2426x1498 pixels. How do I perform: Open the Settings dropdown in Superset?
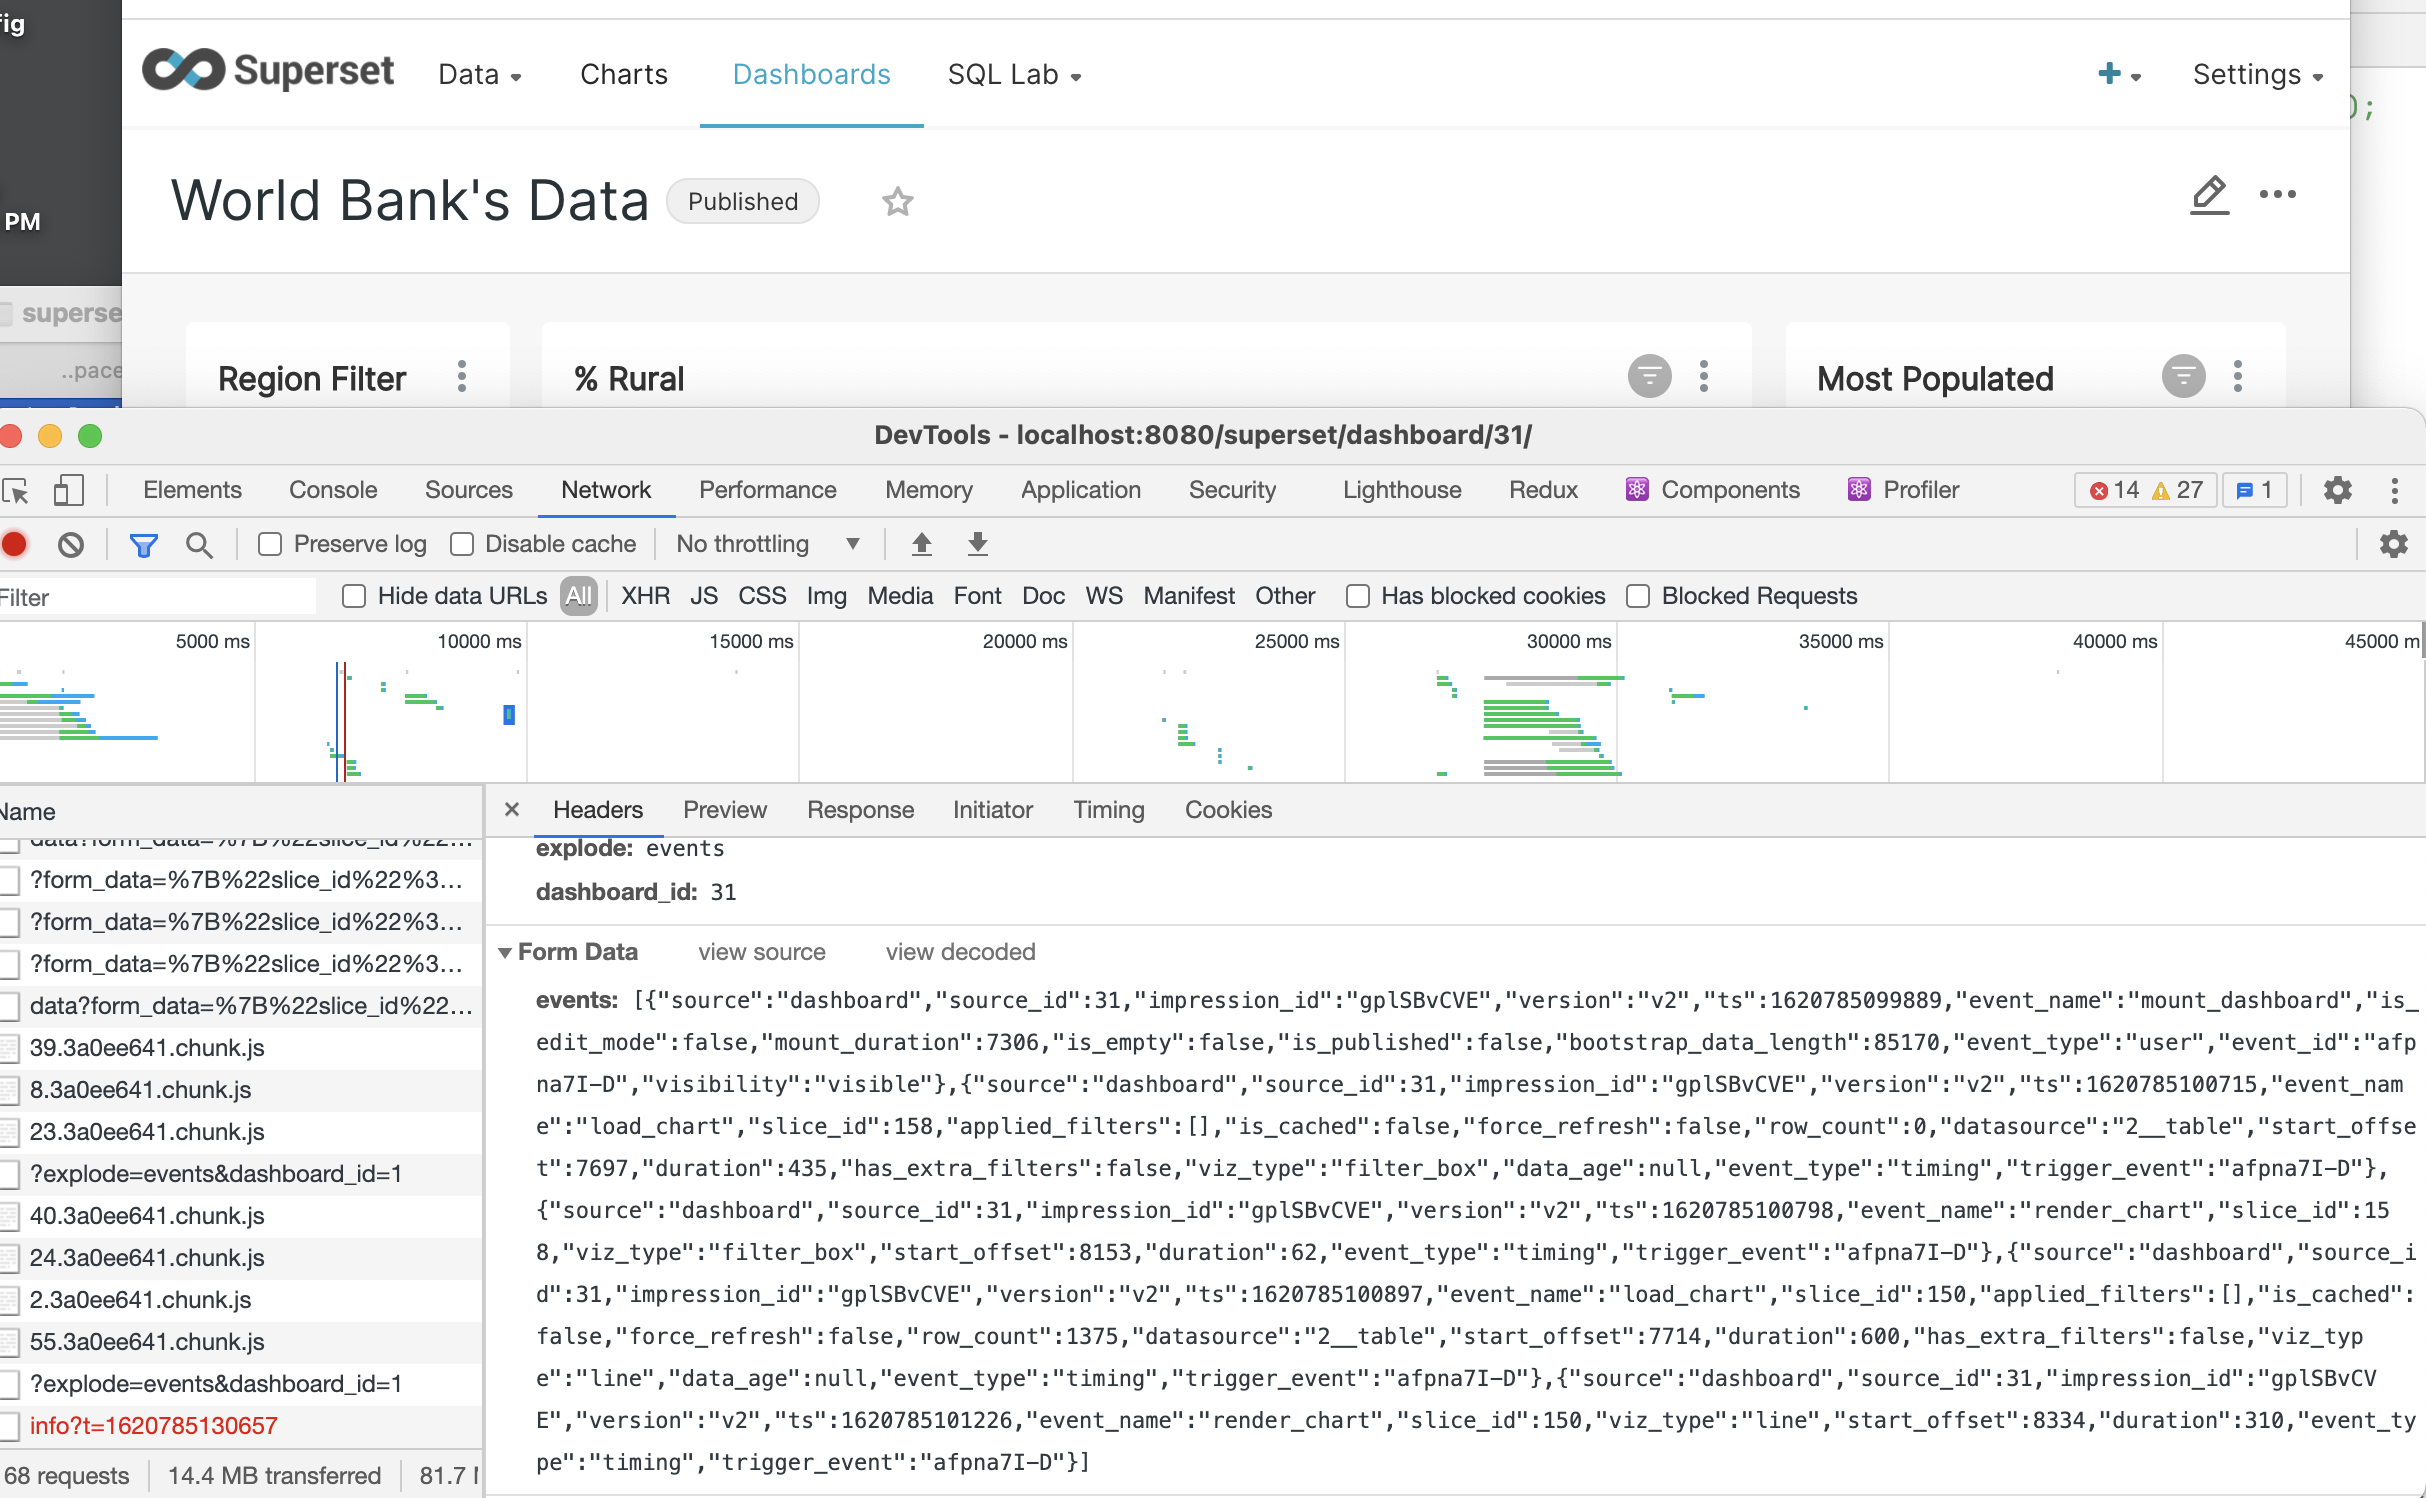click(x=2257, y=75)
